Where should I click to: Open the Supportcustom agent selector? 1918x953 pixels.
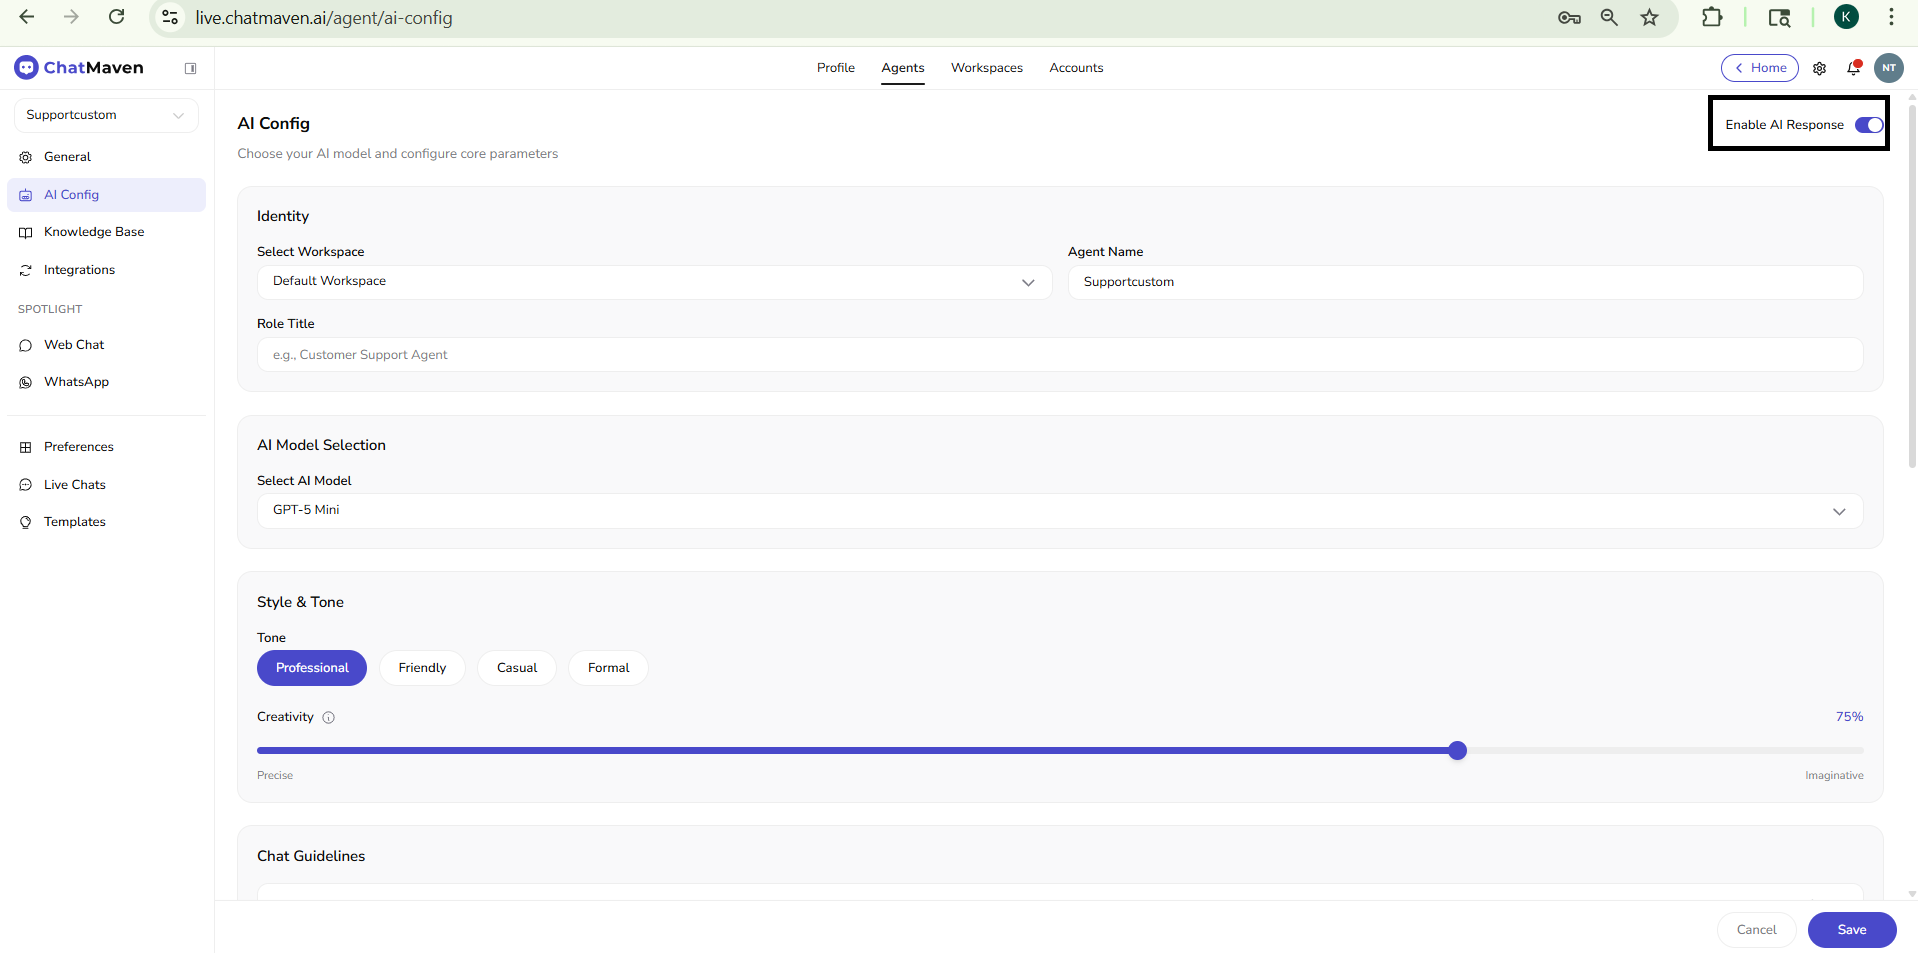(x=105, y=115)
